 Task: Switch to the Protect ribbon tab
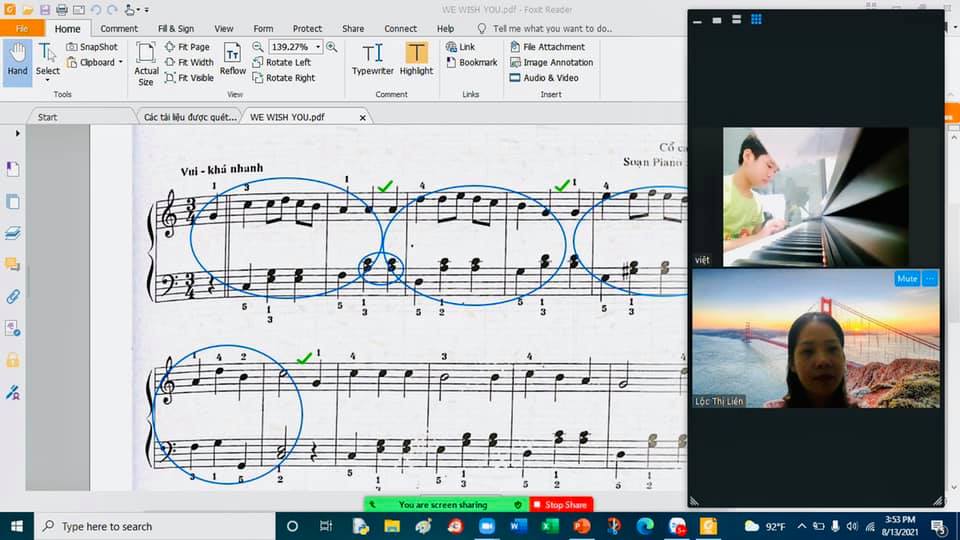tap(307, 28)
